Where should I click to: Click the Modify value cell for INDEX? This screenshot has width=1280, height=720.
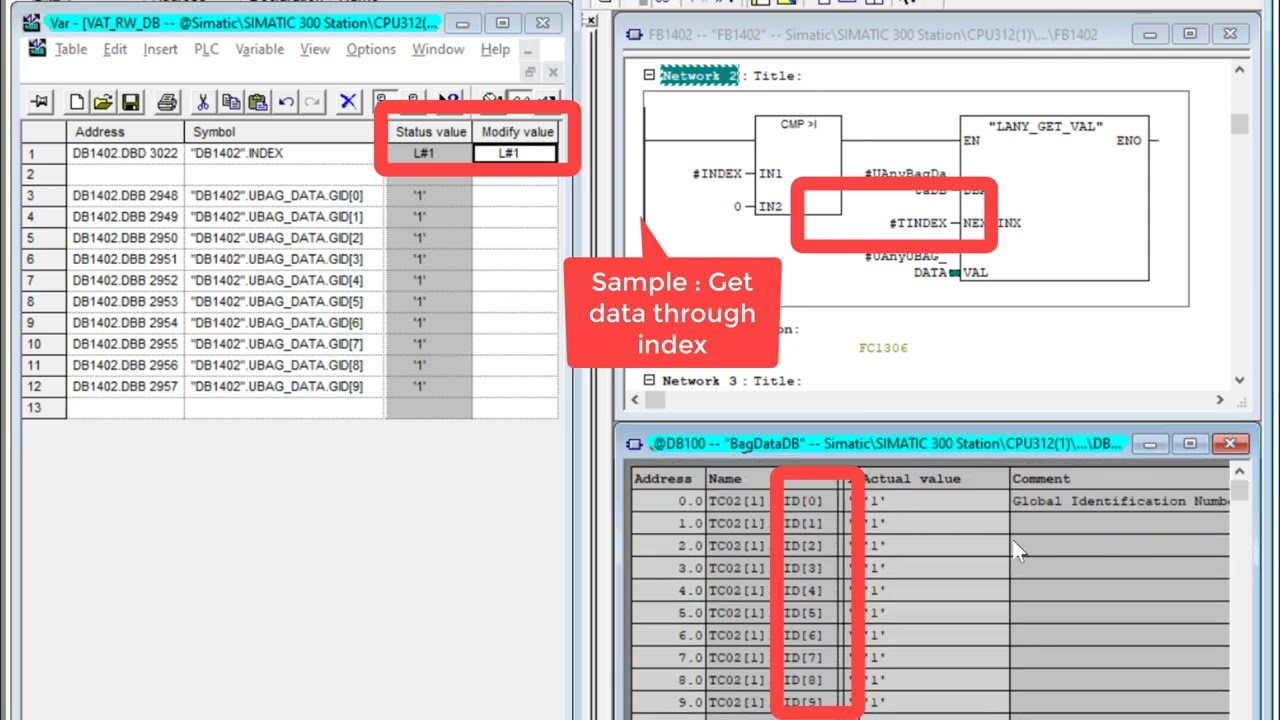(x=515, y=153)
